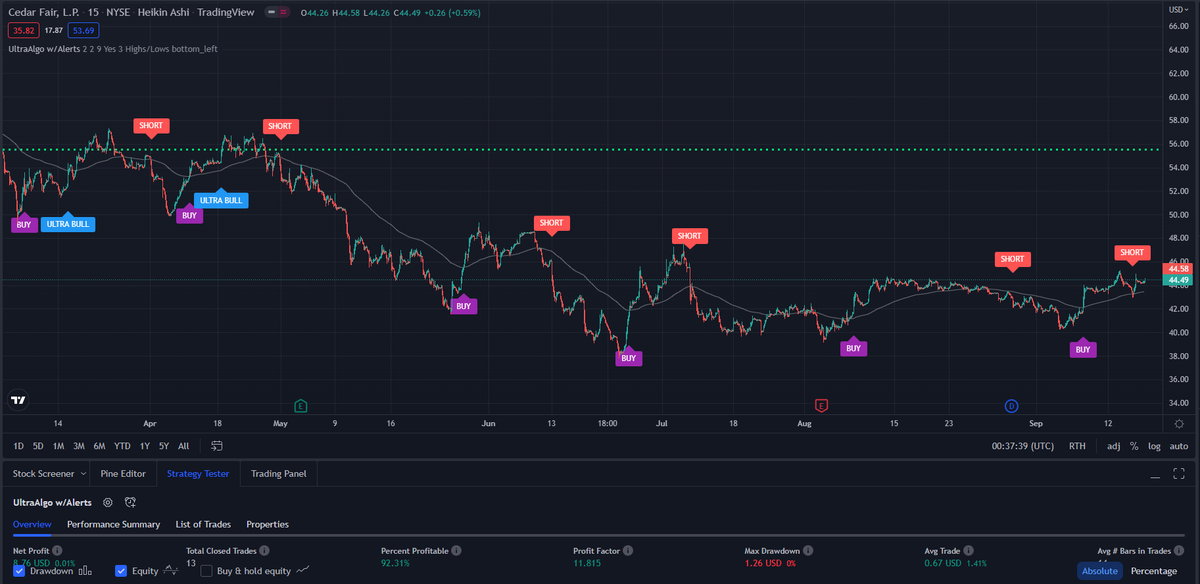The height and width of the screenshot is (584, 1200).
Task: Click the green earnings E marker near May
Action: [300, 405]
